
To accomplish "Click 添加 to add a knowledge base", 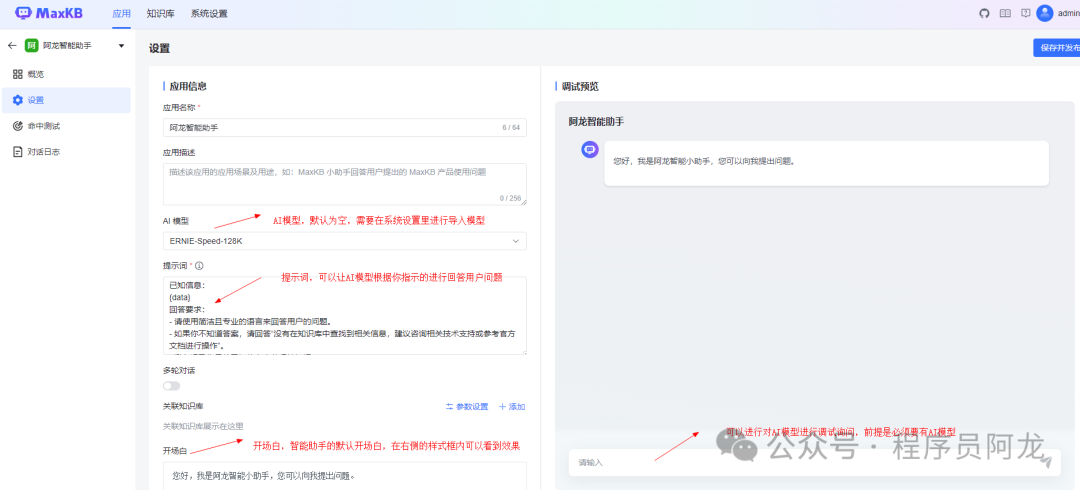I will pyautogui.click(x=512, y=407).
